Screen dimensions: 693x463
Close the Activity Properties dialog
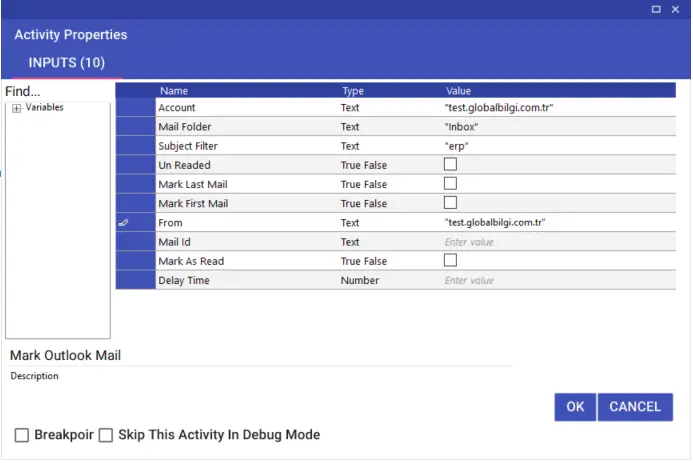(675, 9)
